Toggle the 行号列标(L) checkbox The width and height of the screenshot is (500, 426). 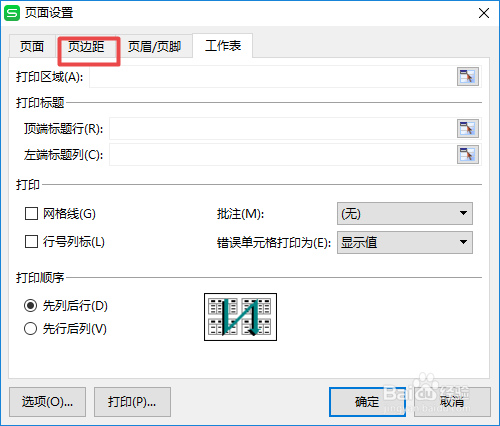[31, 242]
